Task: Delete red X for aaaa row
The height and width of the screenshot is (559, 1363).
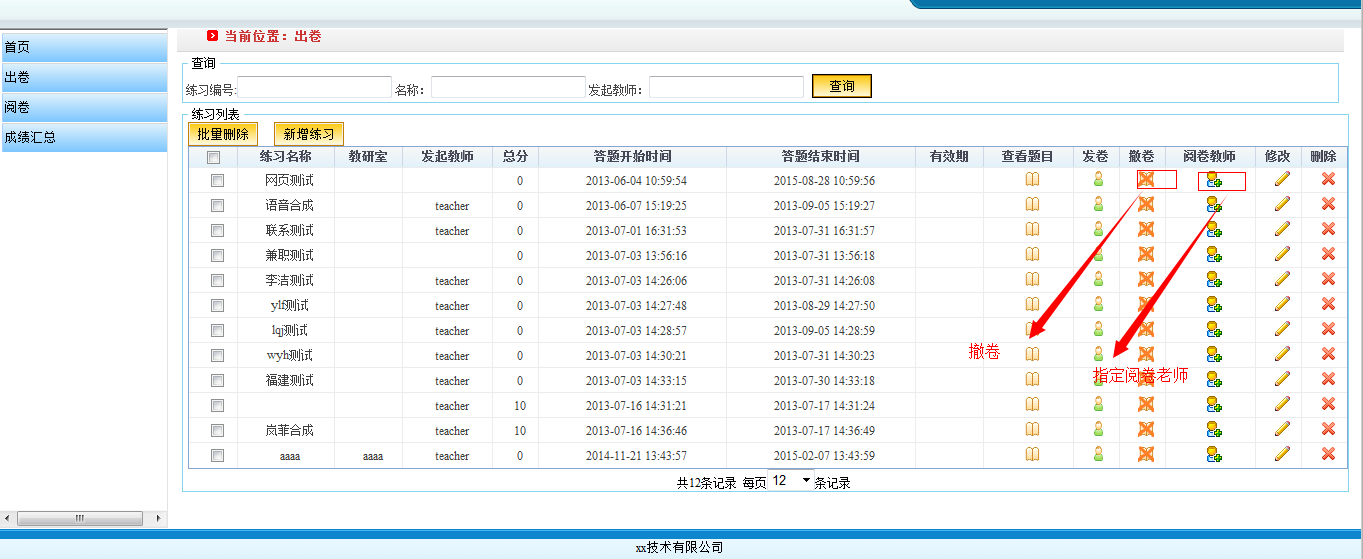Action: [1328, 454]
